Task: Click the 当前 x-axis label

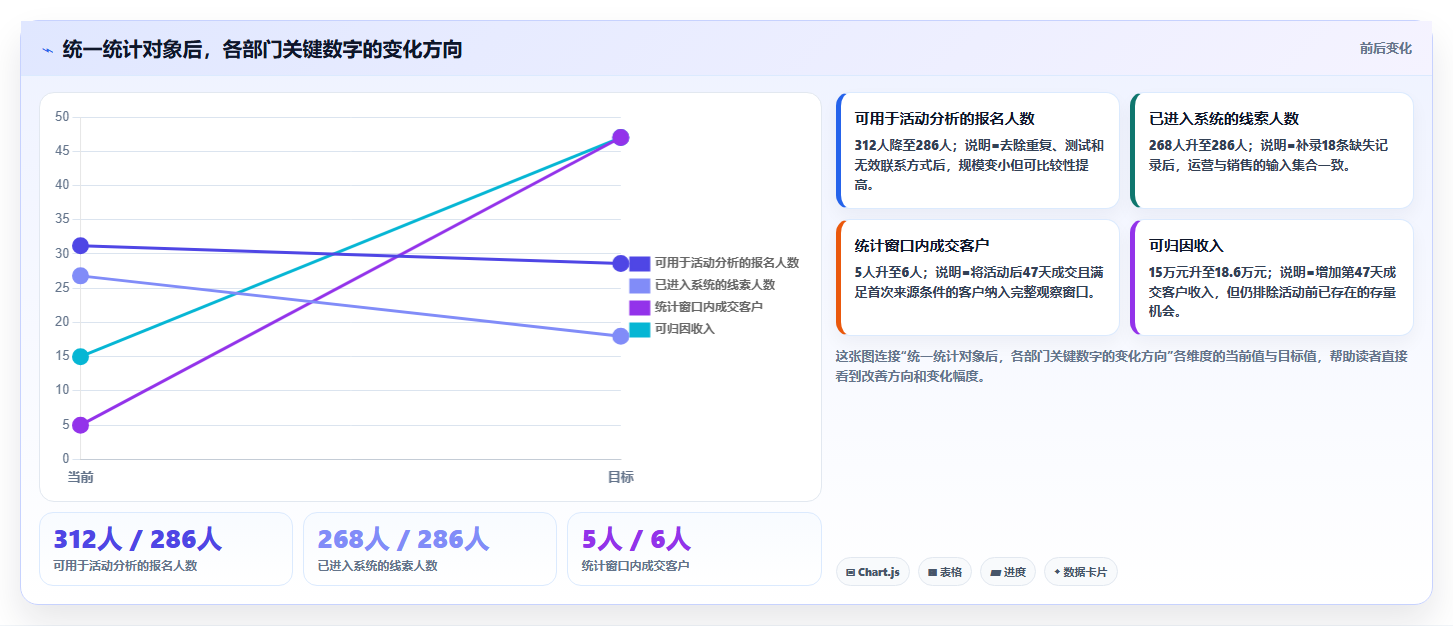Action: [80, 477]
